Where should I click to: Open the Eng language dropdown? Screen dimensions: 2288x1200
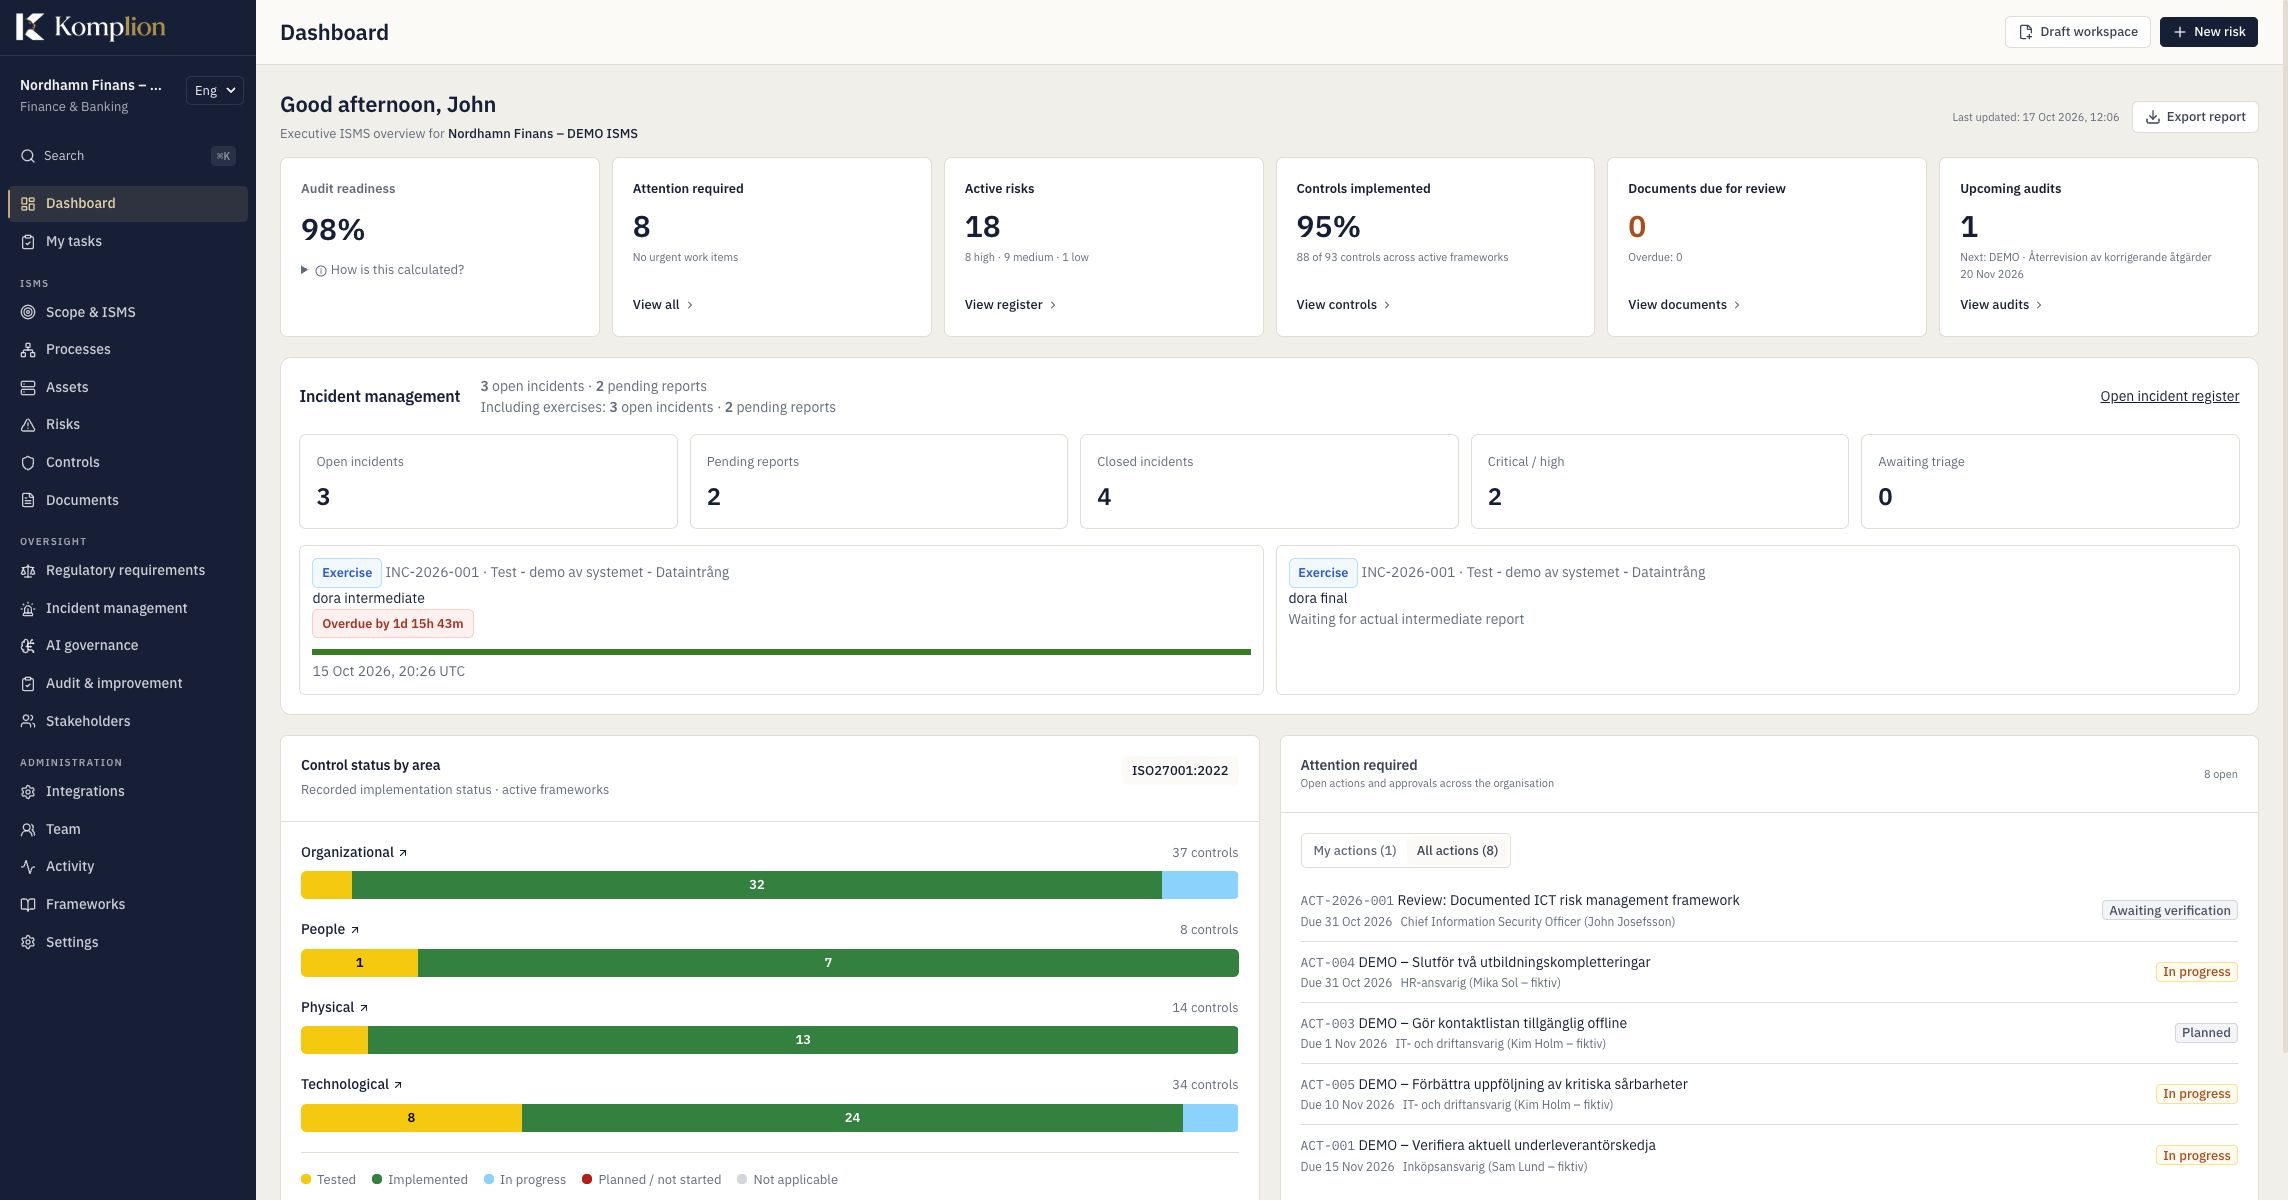pyautogui.click(x=215, y=91)
